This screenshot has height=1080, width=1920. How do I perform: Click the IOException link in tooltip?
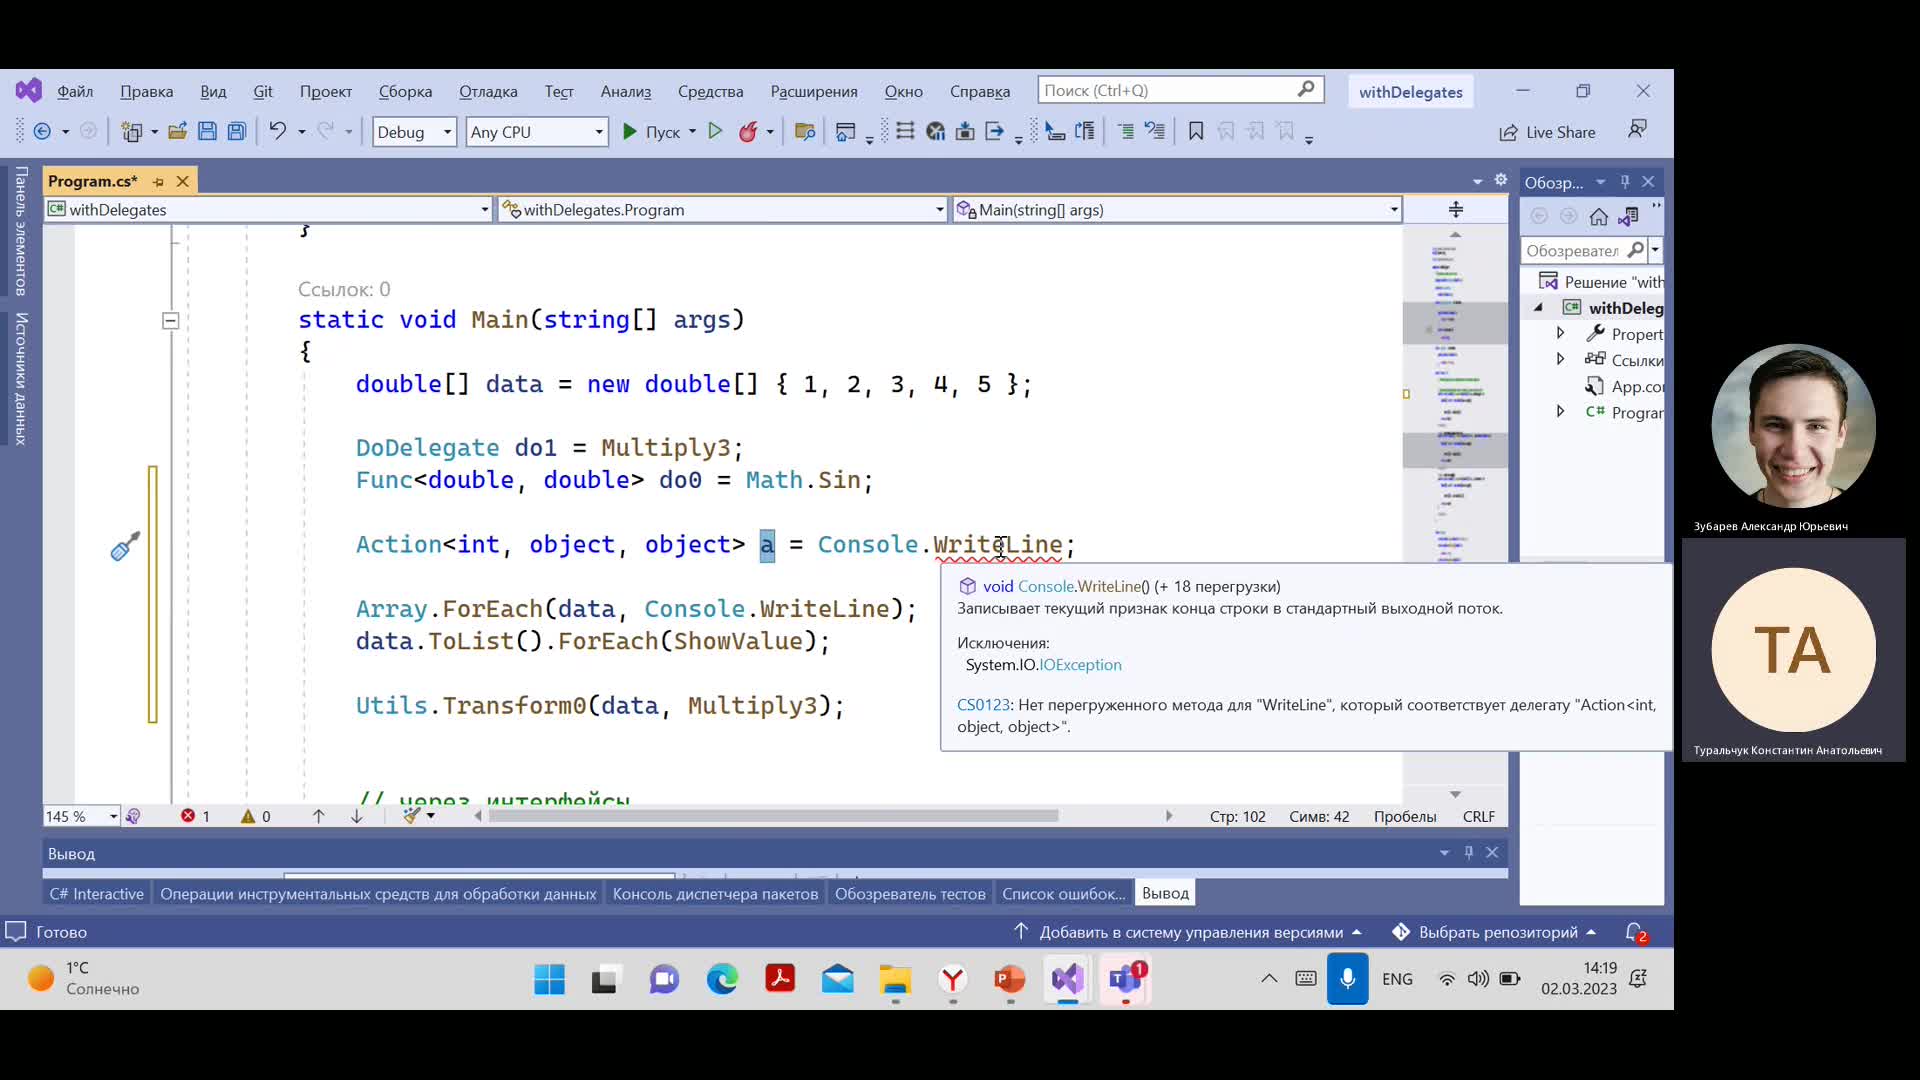[x=1080, y=665]
